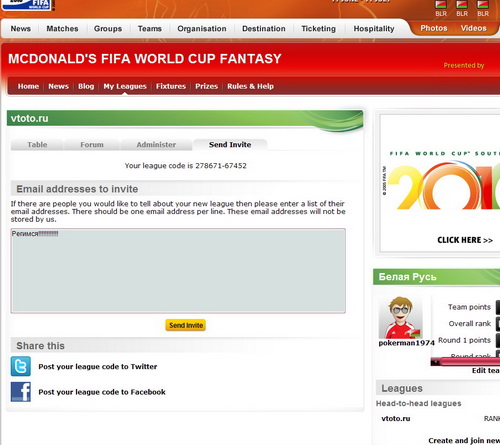The width and height of the screenshot is (500, 445).
Task: Click the pokerman1974 avatar image
Action: coord(401,317)
